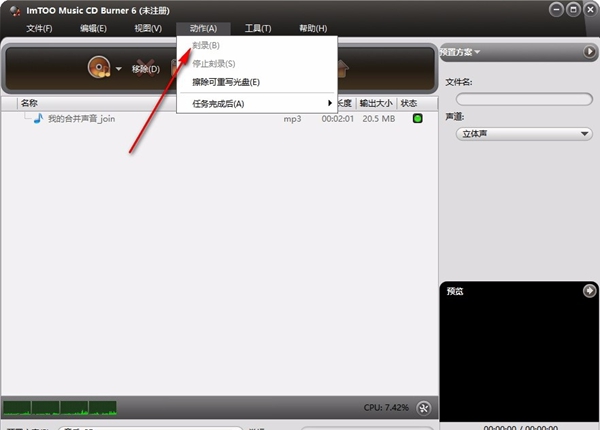This screenshot has width=600, height=430.
Task: Click the 00:02:01 duration cell
Action: coord(338,119)
